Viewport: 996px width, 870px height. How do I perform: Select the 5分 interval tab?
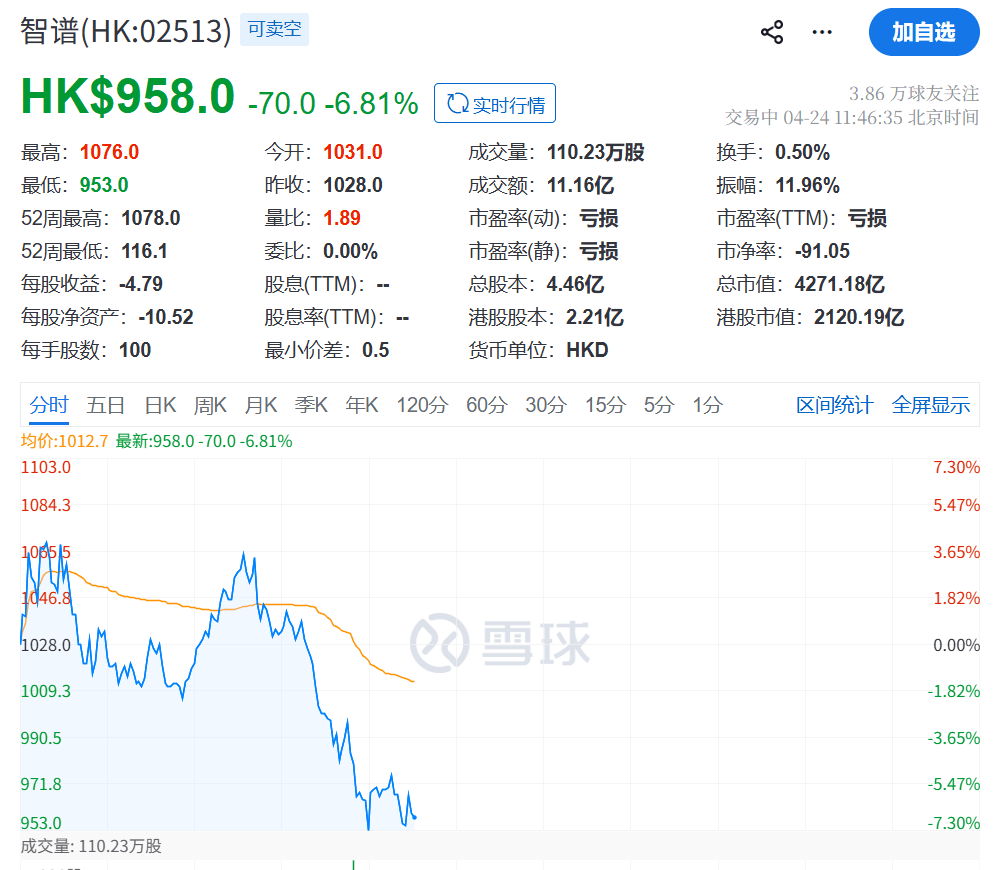tap(659, 405)
